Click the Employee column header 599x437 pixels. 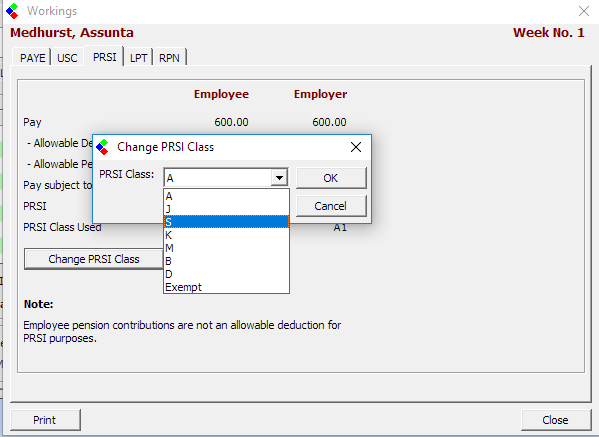point(221,94)
